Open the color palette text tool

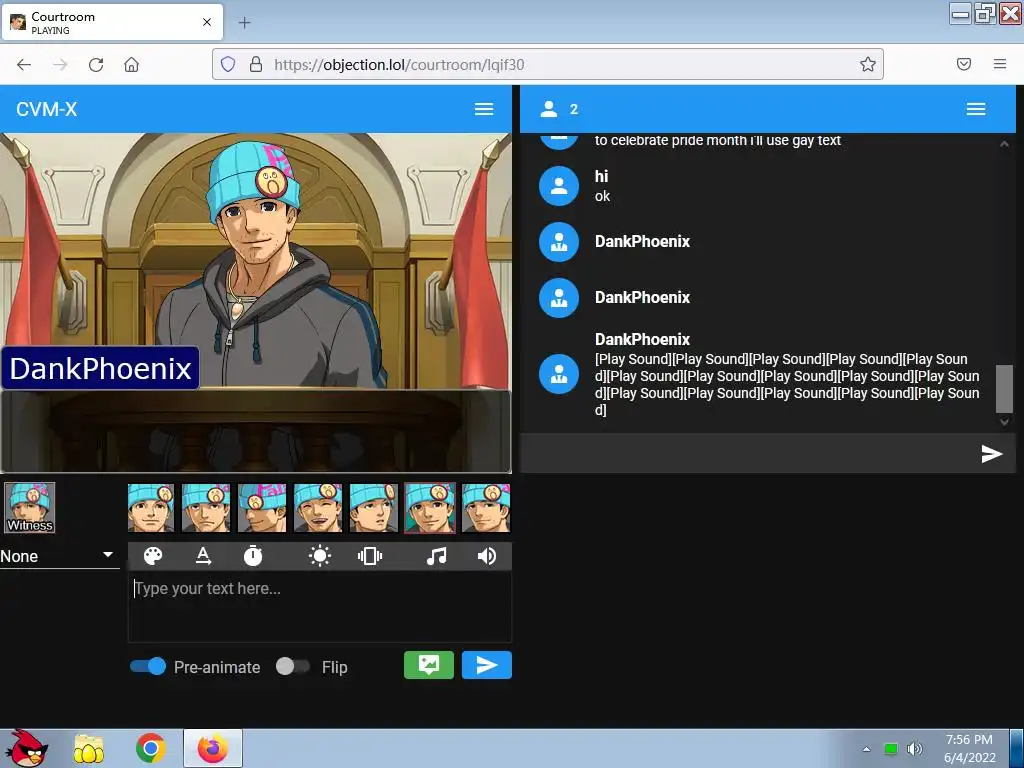coord(153,556)
